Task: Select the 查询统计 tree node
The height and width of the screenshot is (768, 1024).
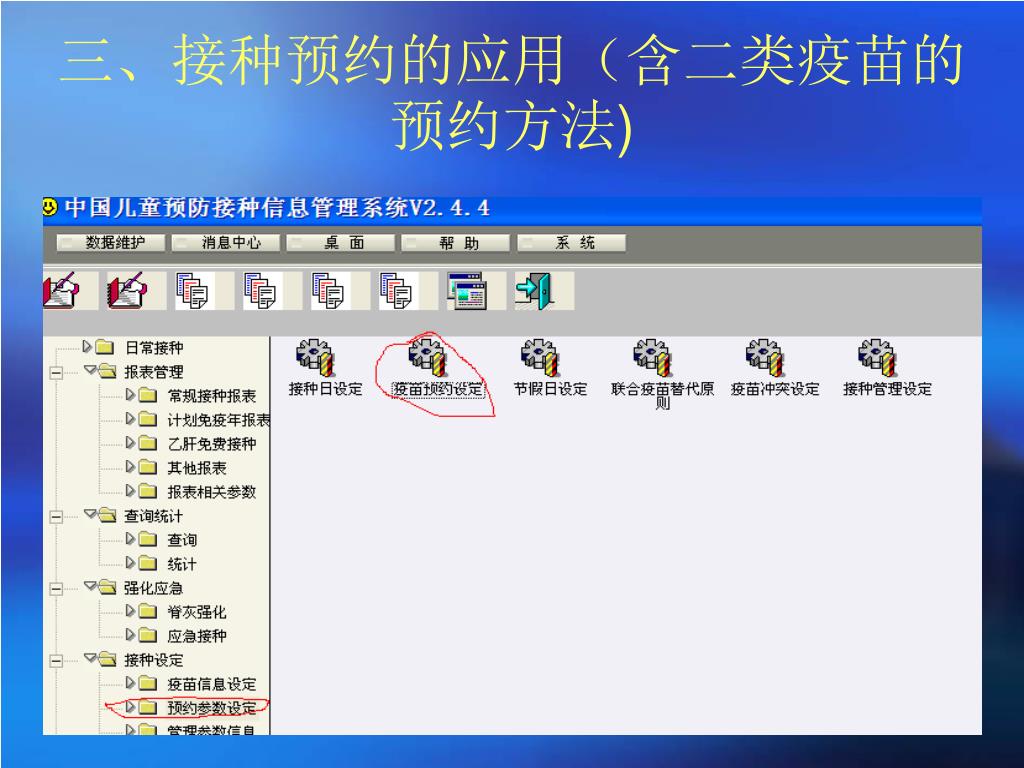Action: pos(154,517)
